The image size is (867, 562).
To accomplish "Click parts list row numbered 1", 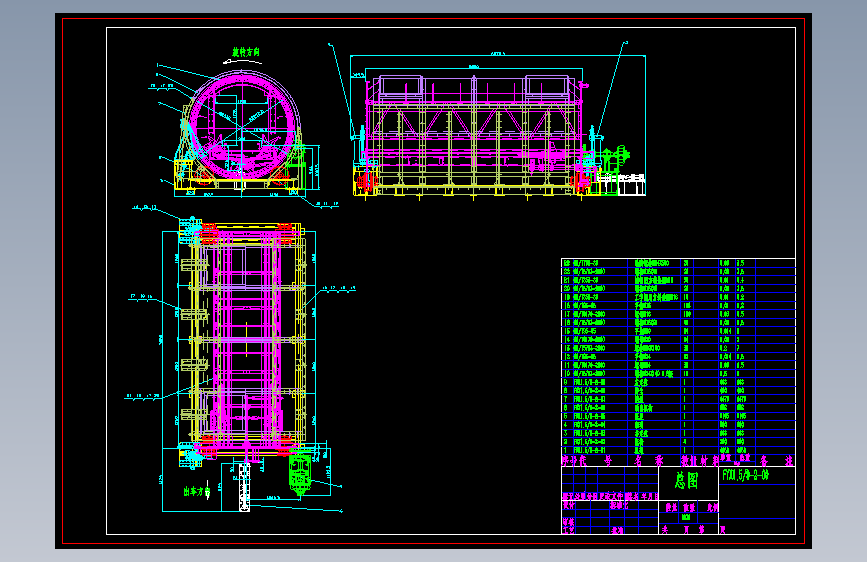I will [678, 451].
